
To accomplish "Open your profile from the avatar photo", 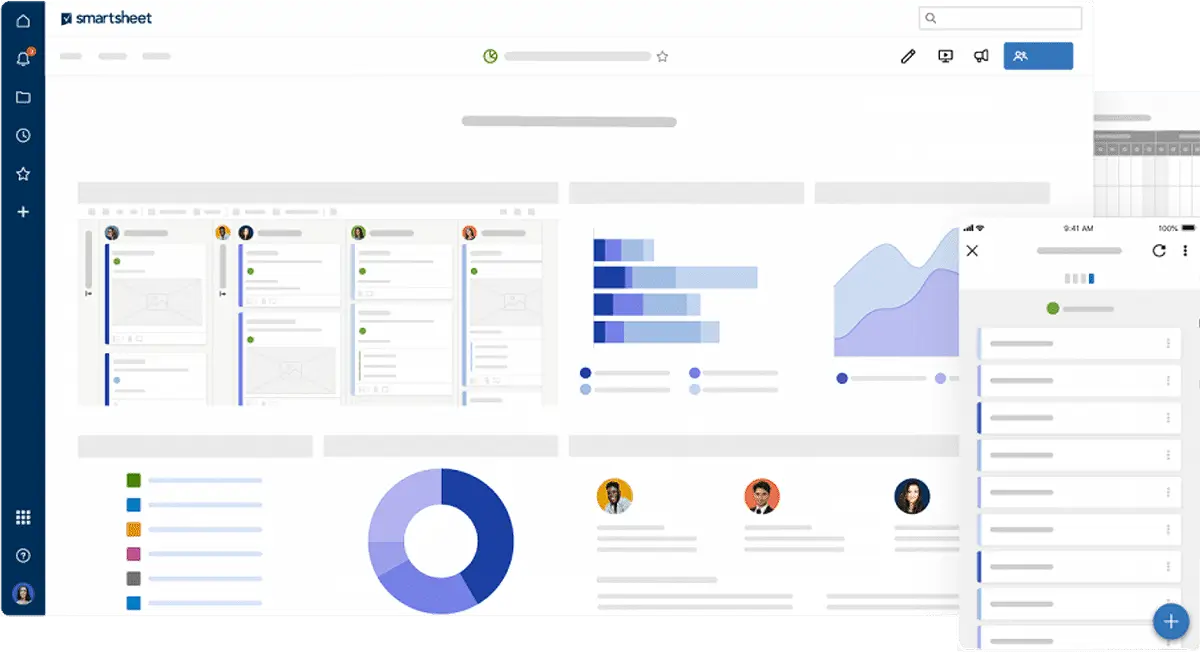I will click(22, 592).
